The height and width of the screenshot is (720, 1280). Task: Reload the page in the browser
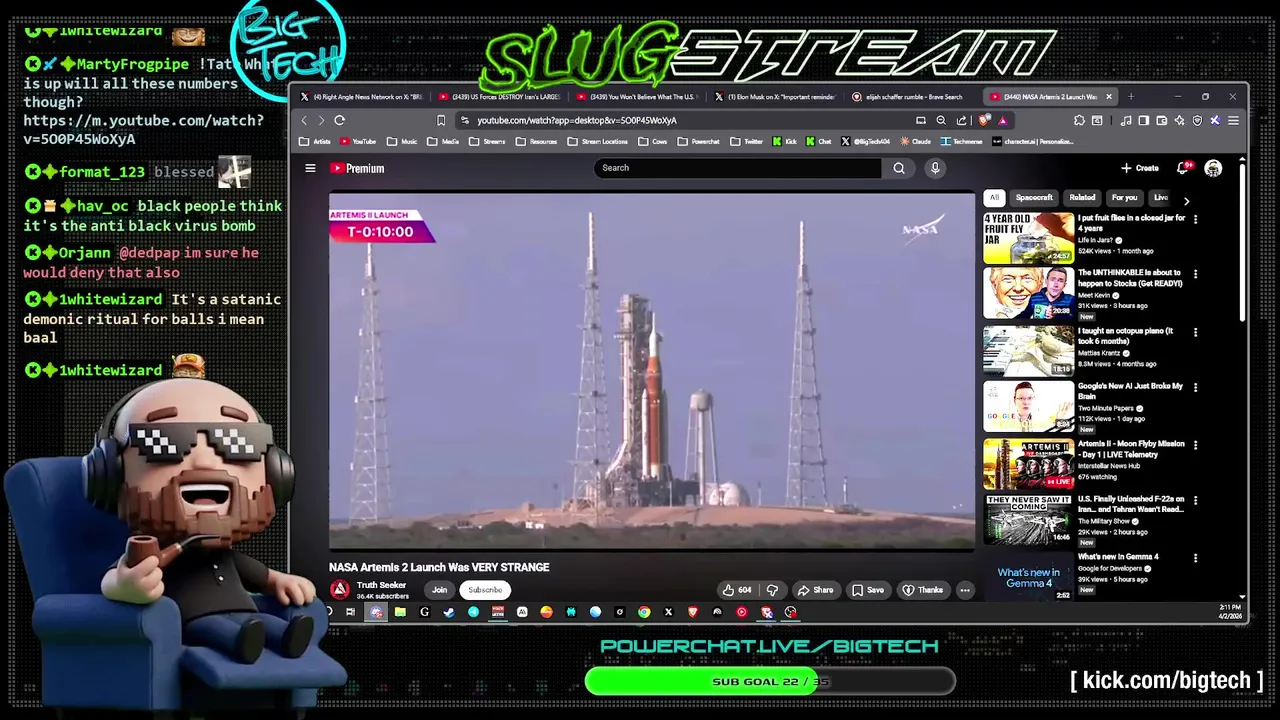tap(340, 120)
